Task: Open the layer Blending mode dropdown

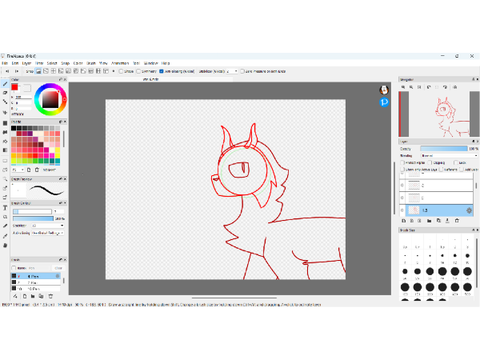Action: (449, 156)
